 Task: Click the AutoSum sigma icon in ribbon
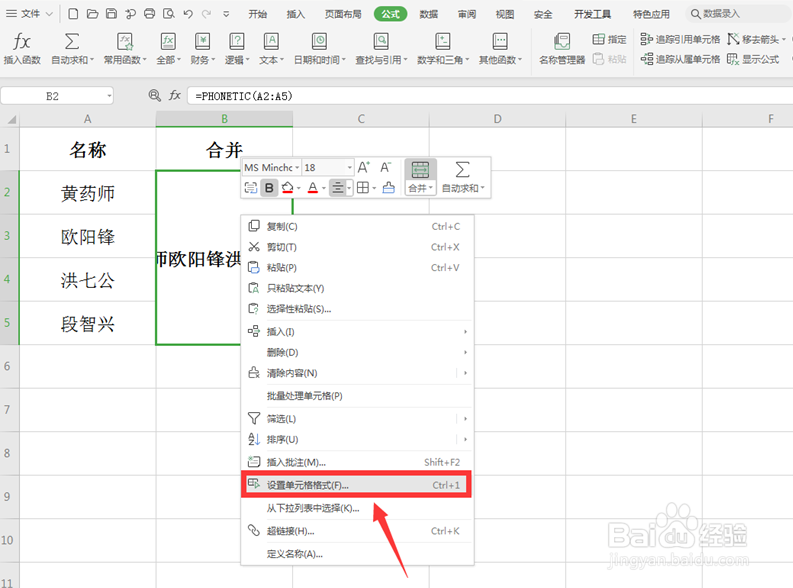click(x=72, y=41)
